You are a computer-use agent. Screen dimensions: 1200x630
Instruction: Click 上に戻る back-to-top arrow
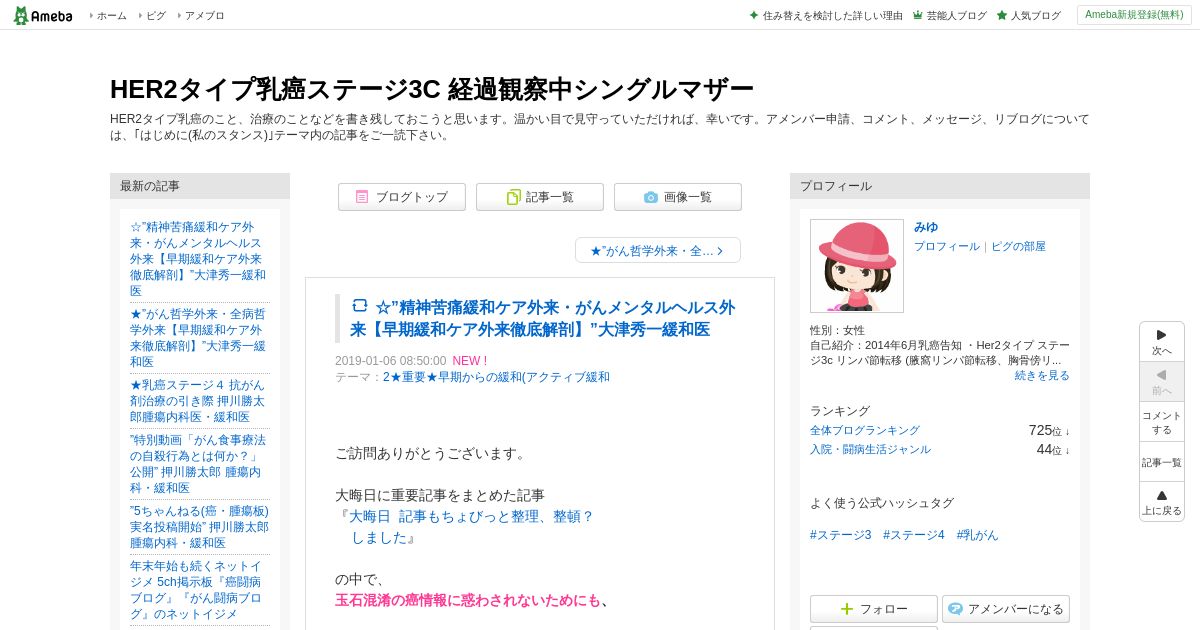tap(1162, 501)
